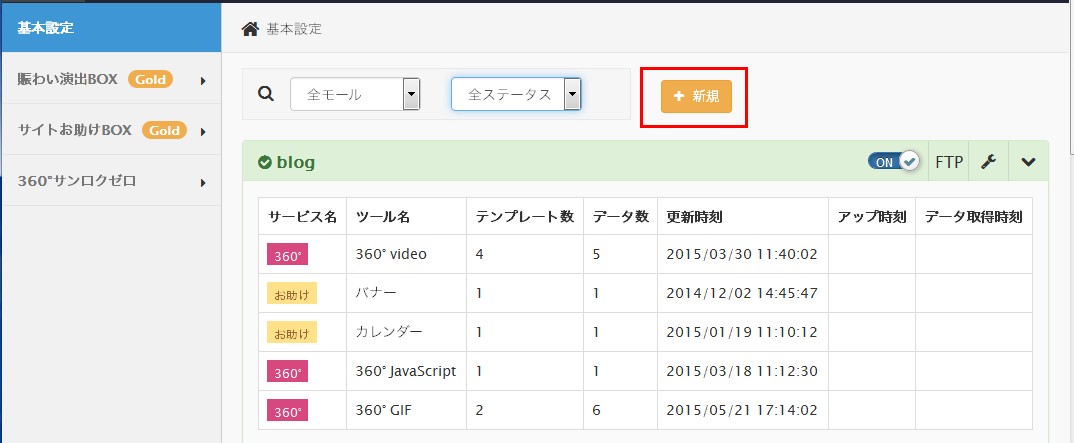1074x443 pixels.
Task: Open サイトお助けBOX sidebar menu
Action: [x=111, y=130]
